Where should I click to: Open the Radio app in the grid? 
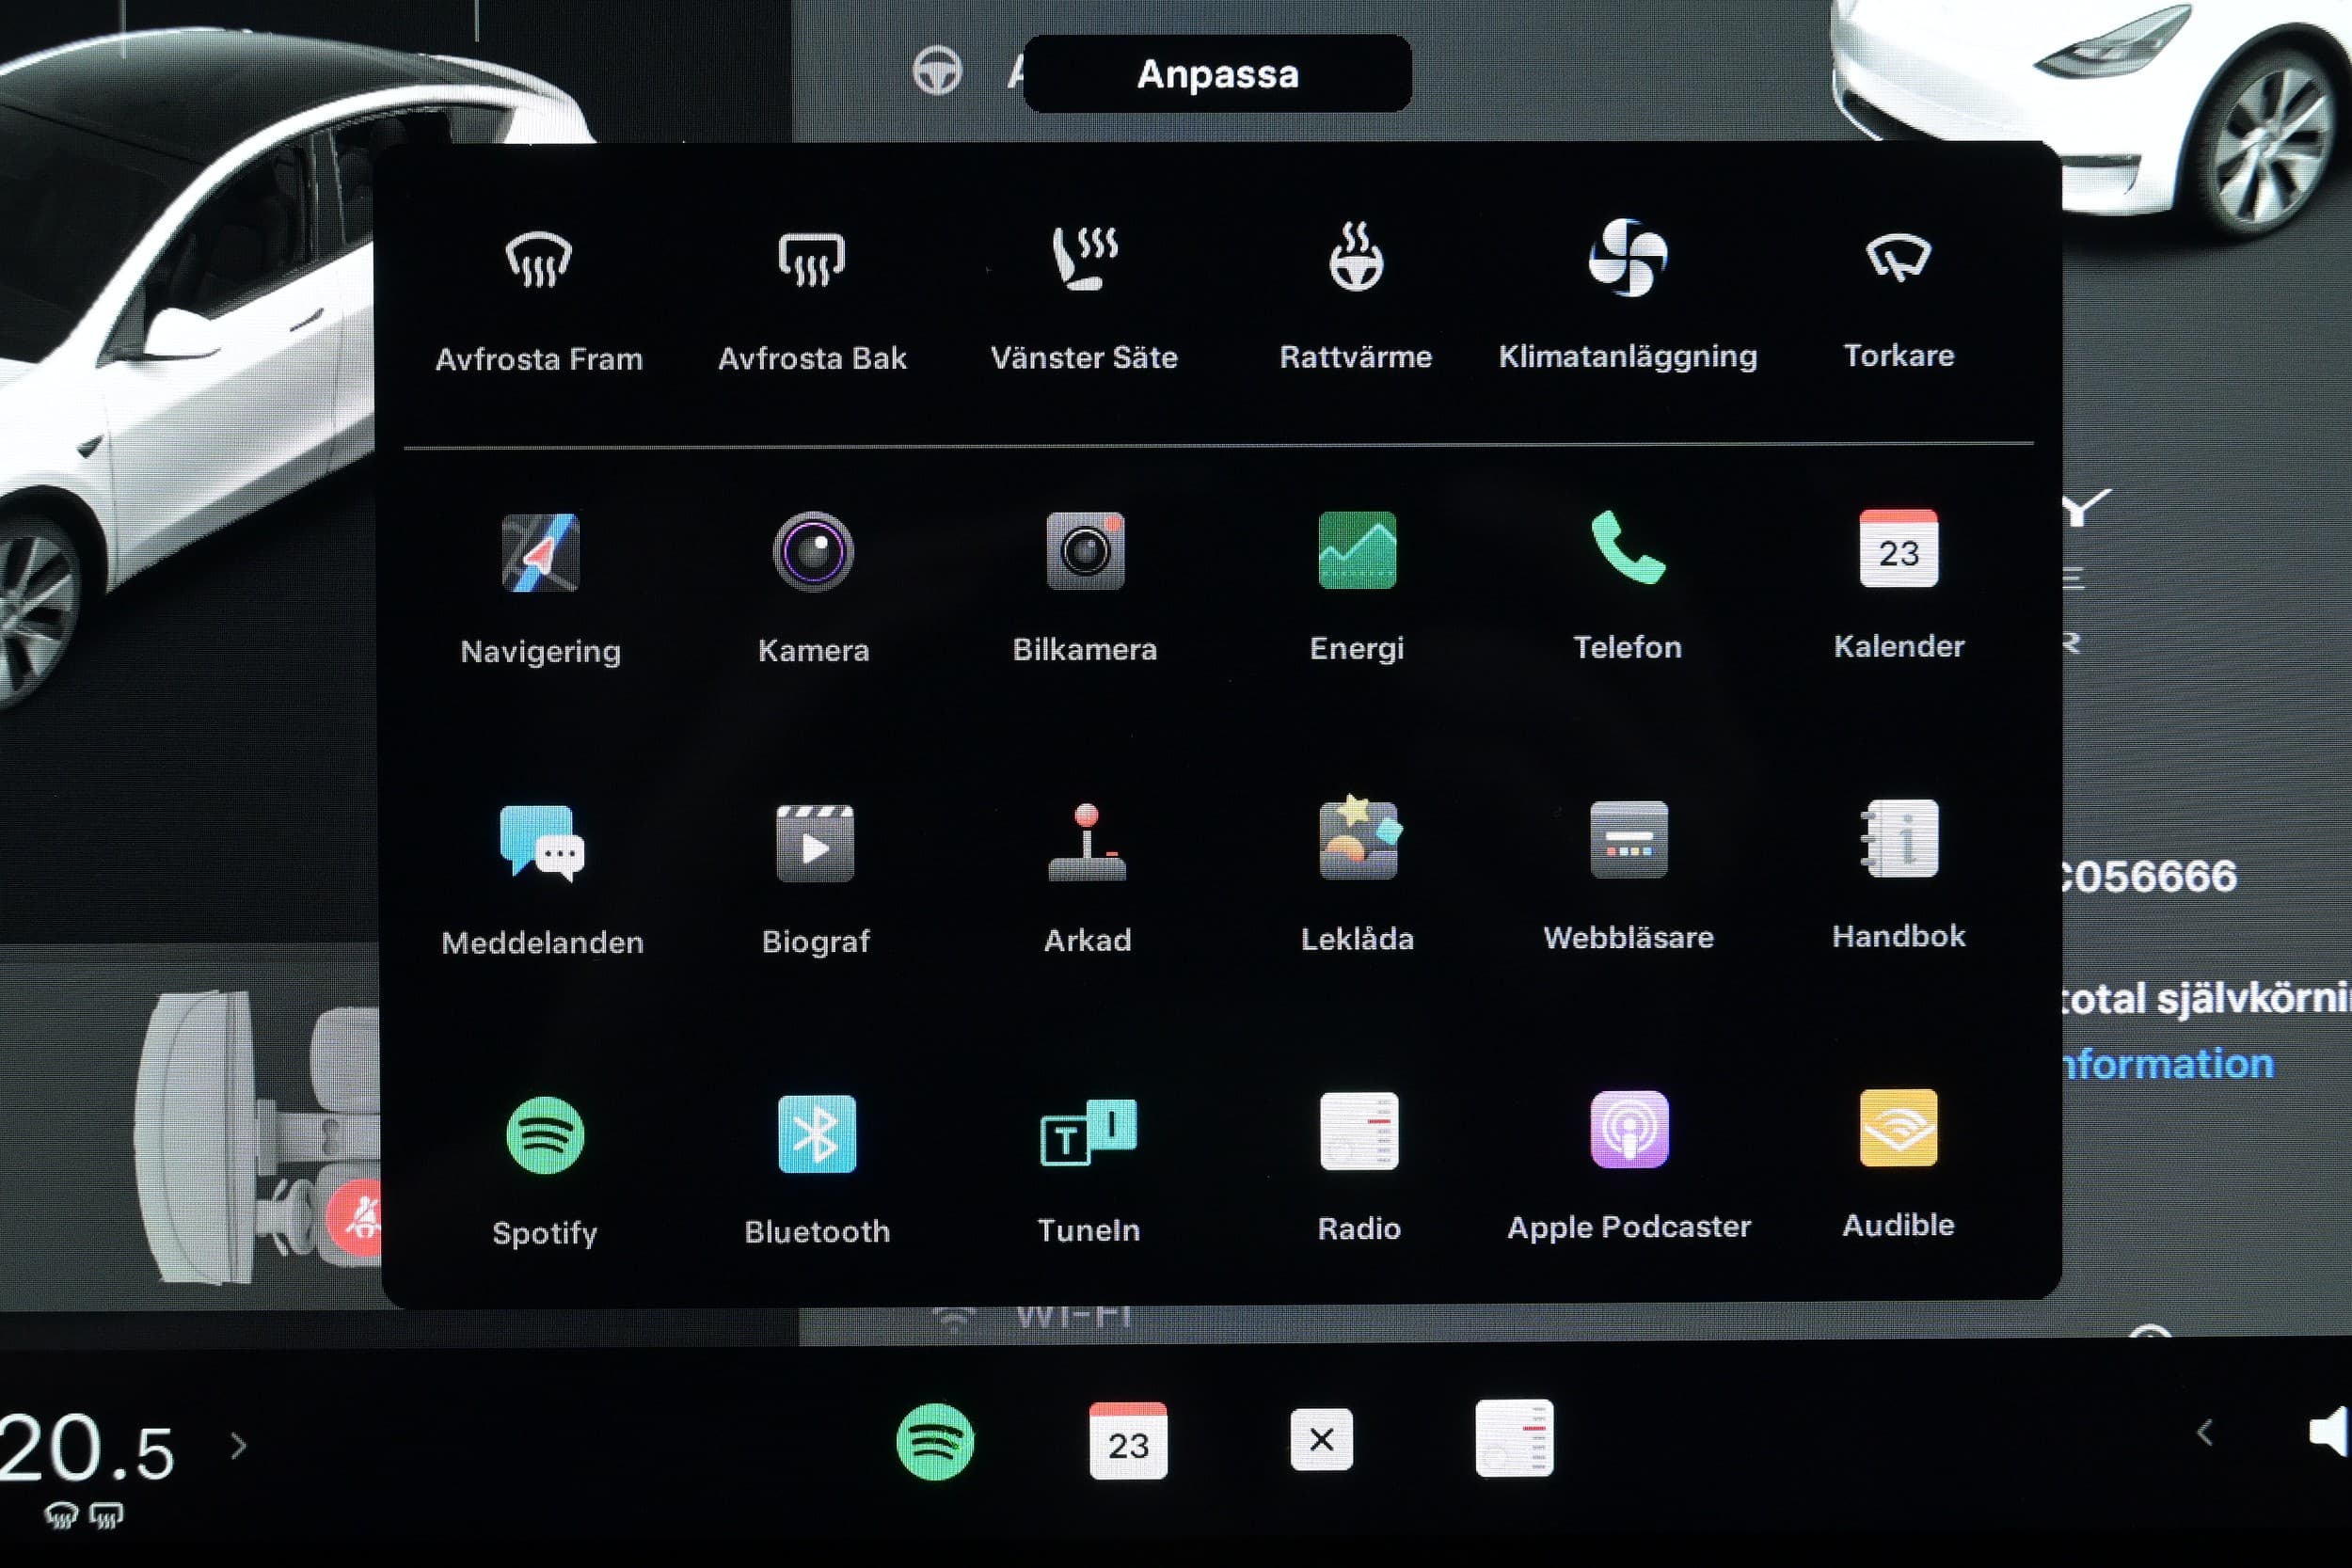click(x=1359, y=1168)
